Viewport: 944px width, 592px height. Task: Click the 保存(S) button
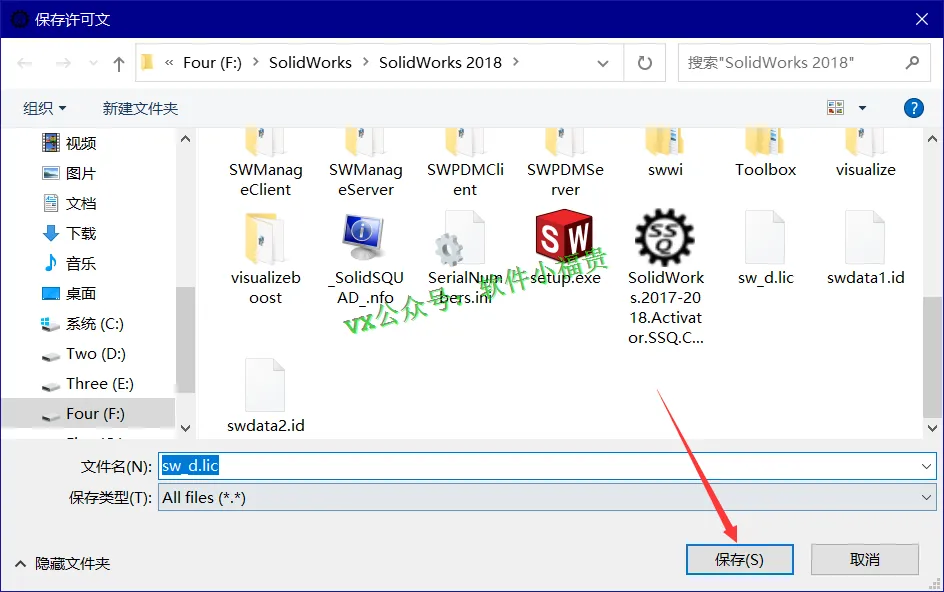pos(739,560)
